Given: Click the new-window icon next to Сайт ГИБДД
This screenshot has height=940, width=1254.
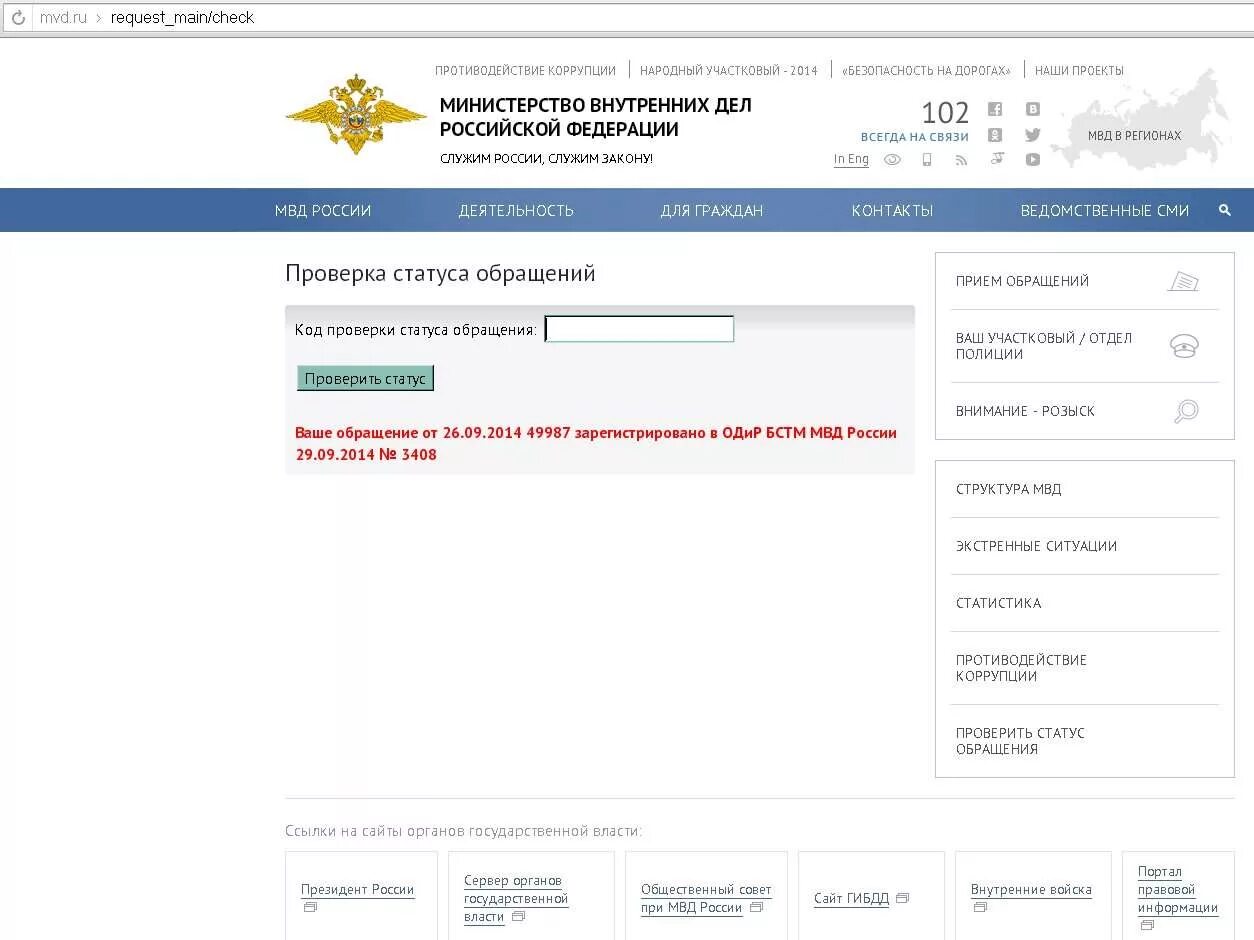Looking at the screenshot, I should pyautogui.click(x=902, y=898).
